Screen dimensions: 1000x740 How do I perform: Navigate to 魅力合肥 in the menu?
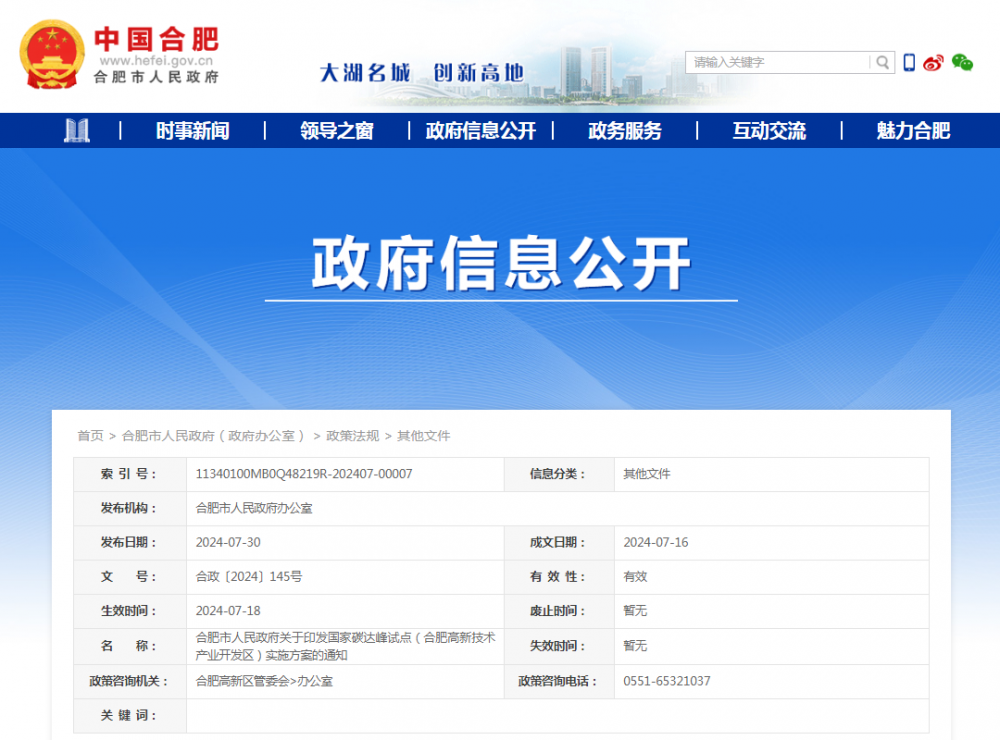pos(912,131)
